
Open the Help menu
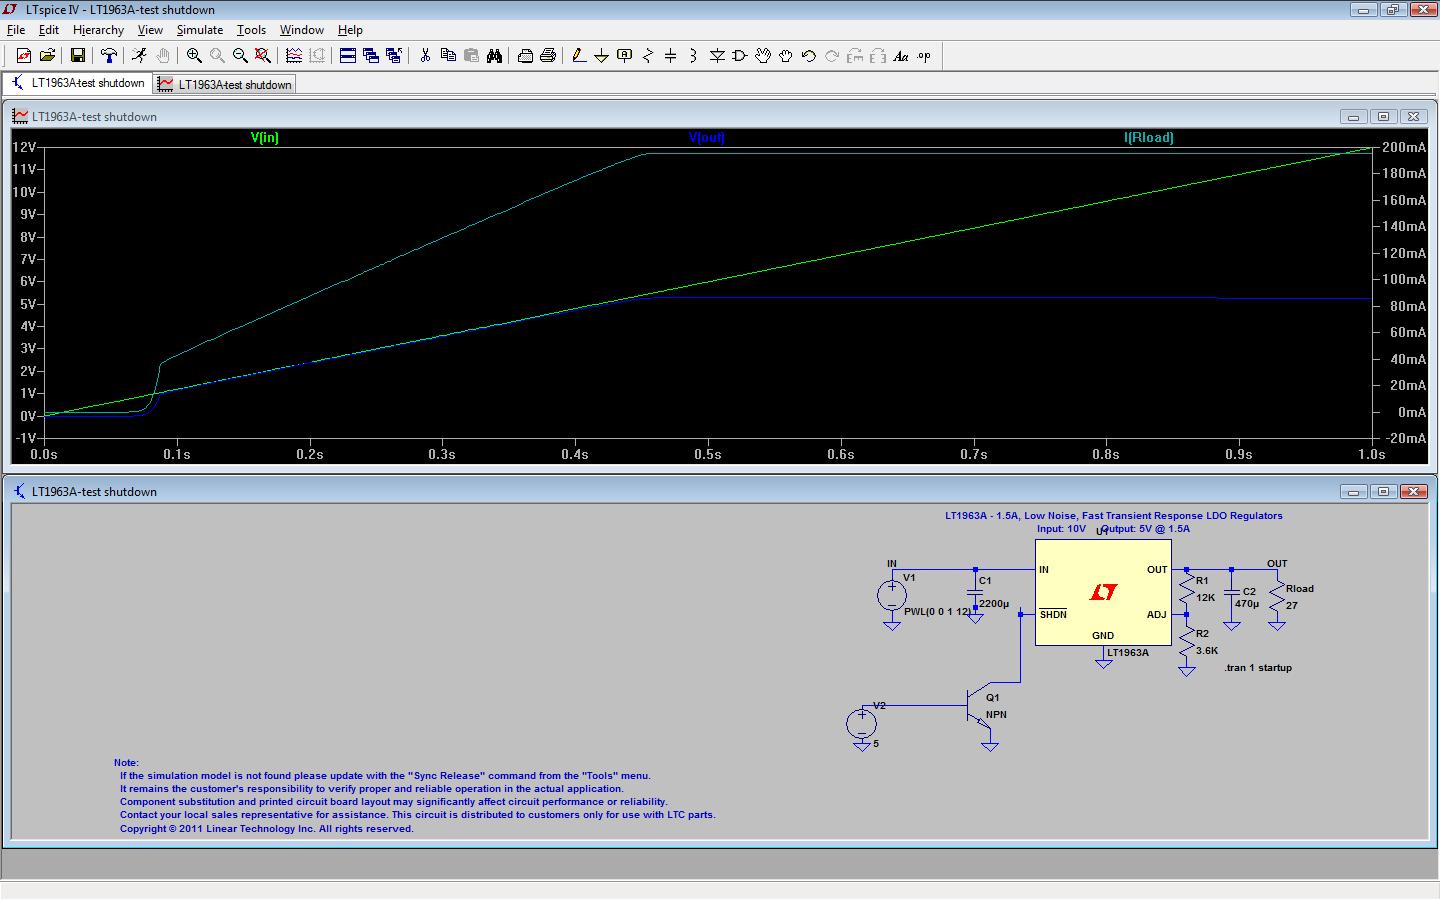point(350,30)
